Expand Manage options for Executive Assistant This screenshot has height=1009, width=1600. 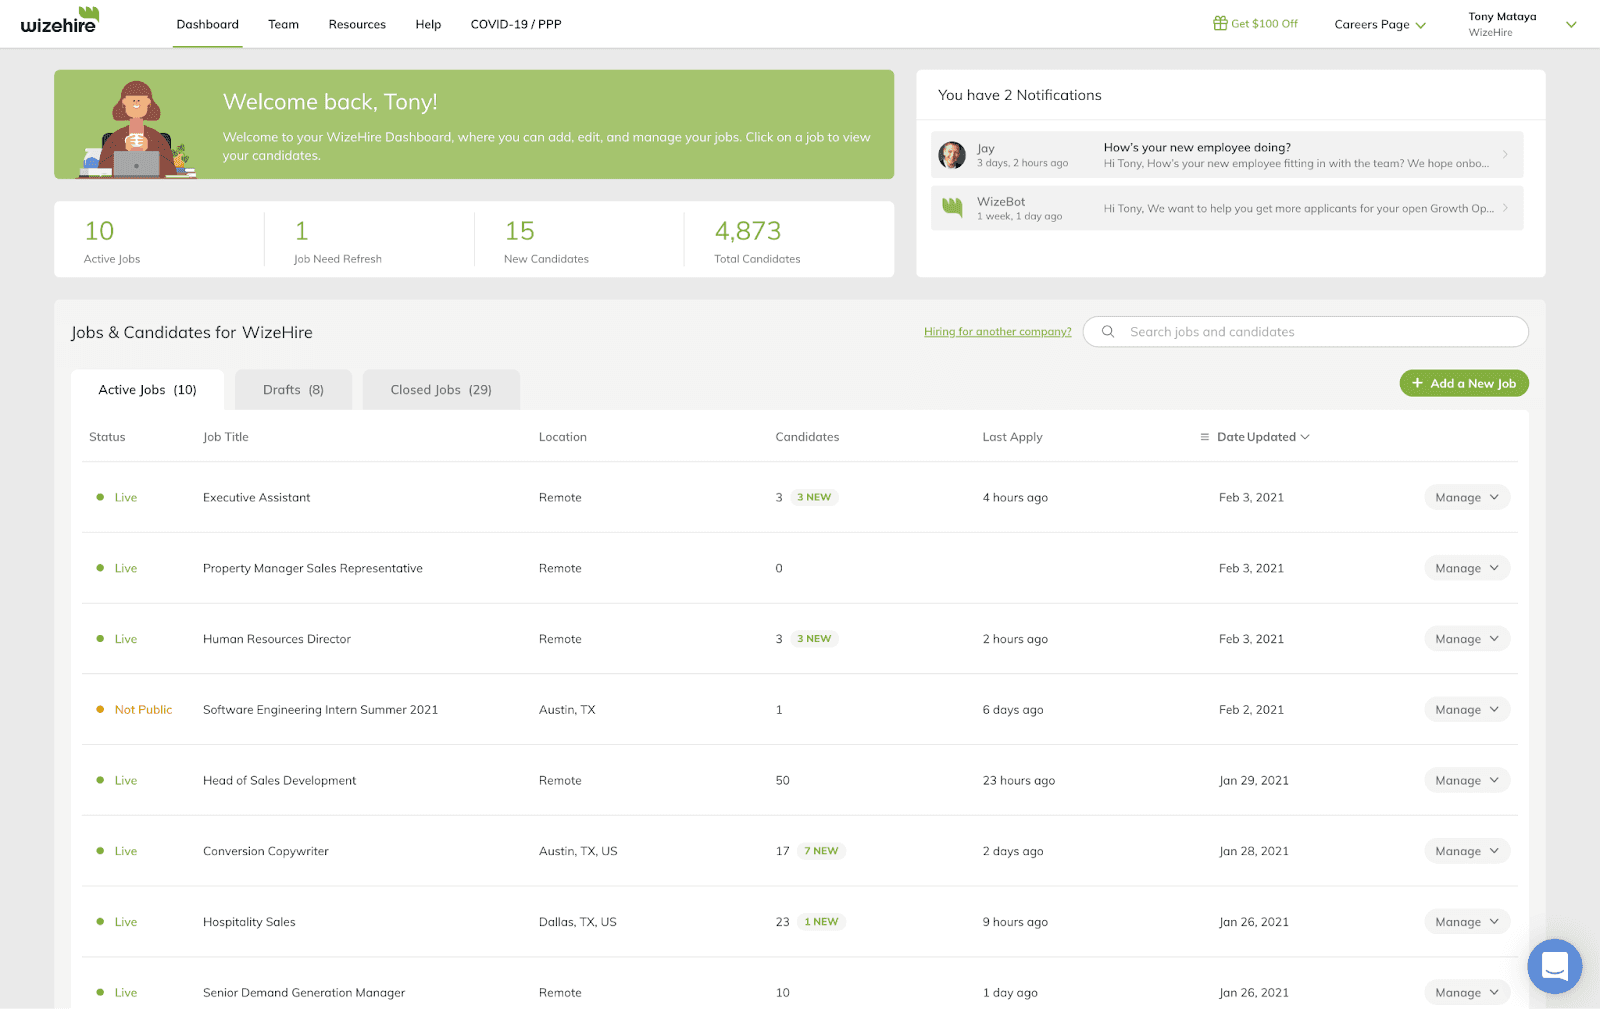click(x=1466, y=497)
